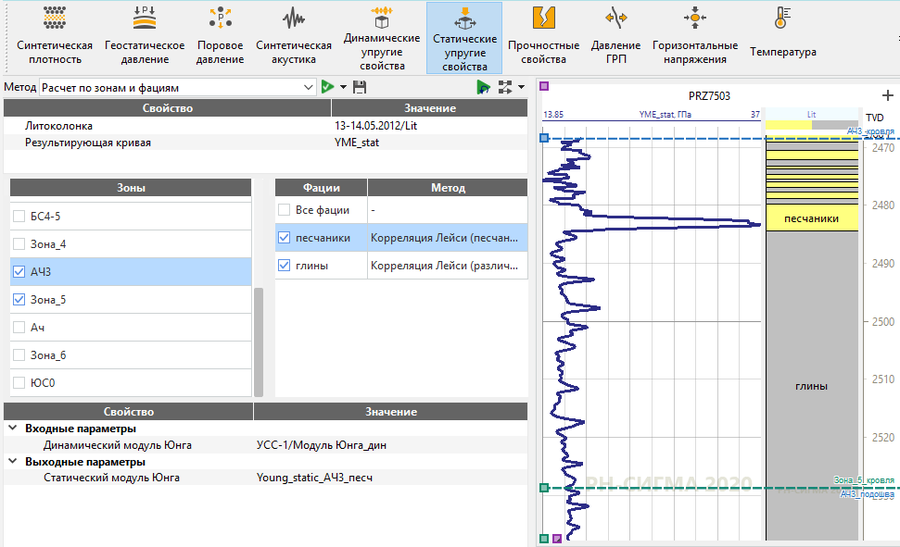Select Geostatic pressure (Геостатическое давление) tool
The width and height of the screenshot is (900, 547).
[x=145, y=36]
